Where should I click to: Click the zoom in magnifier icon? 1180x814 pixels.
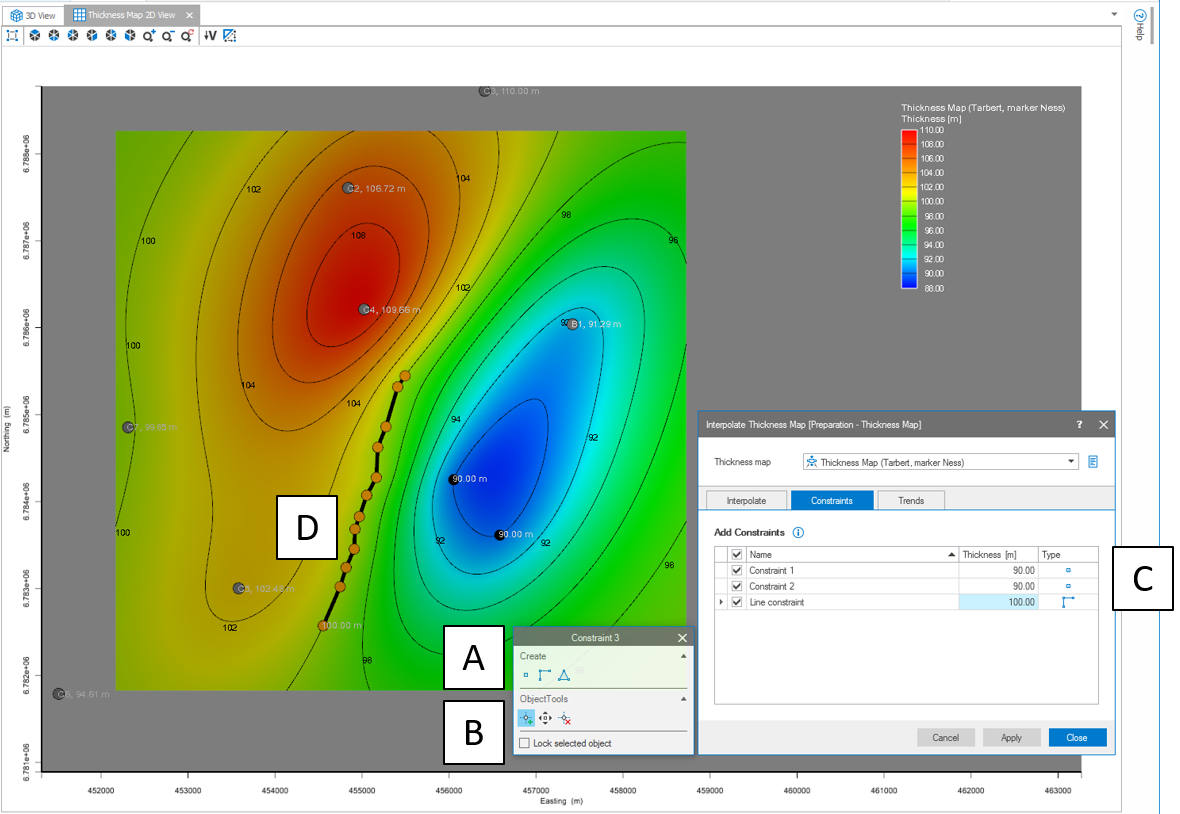(x=149, y=35)
